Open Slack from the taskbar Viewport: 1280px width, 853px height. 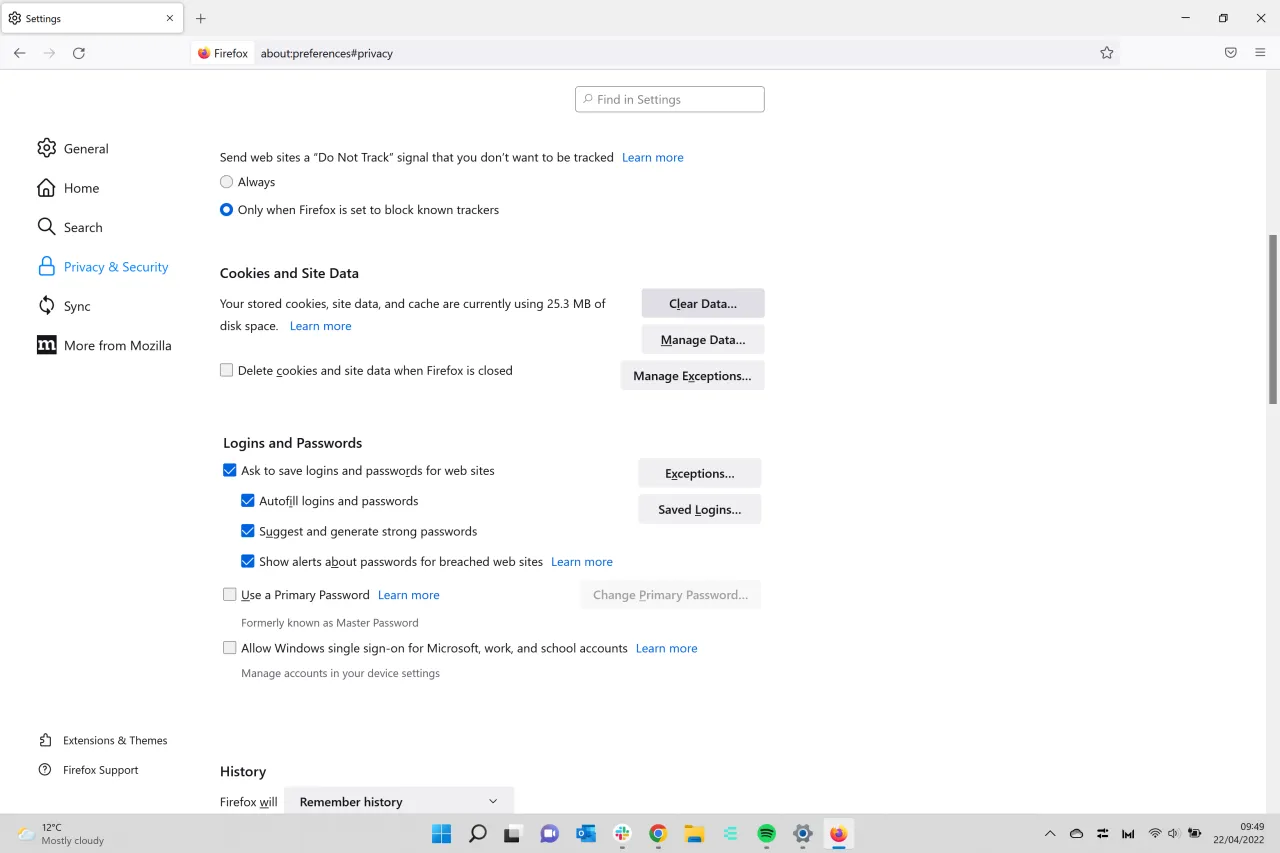click(622, 833)
